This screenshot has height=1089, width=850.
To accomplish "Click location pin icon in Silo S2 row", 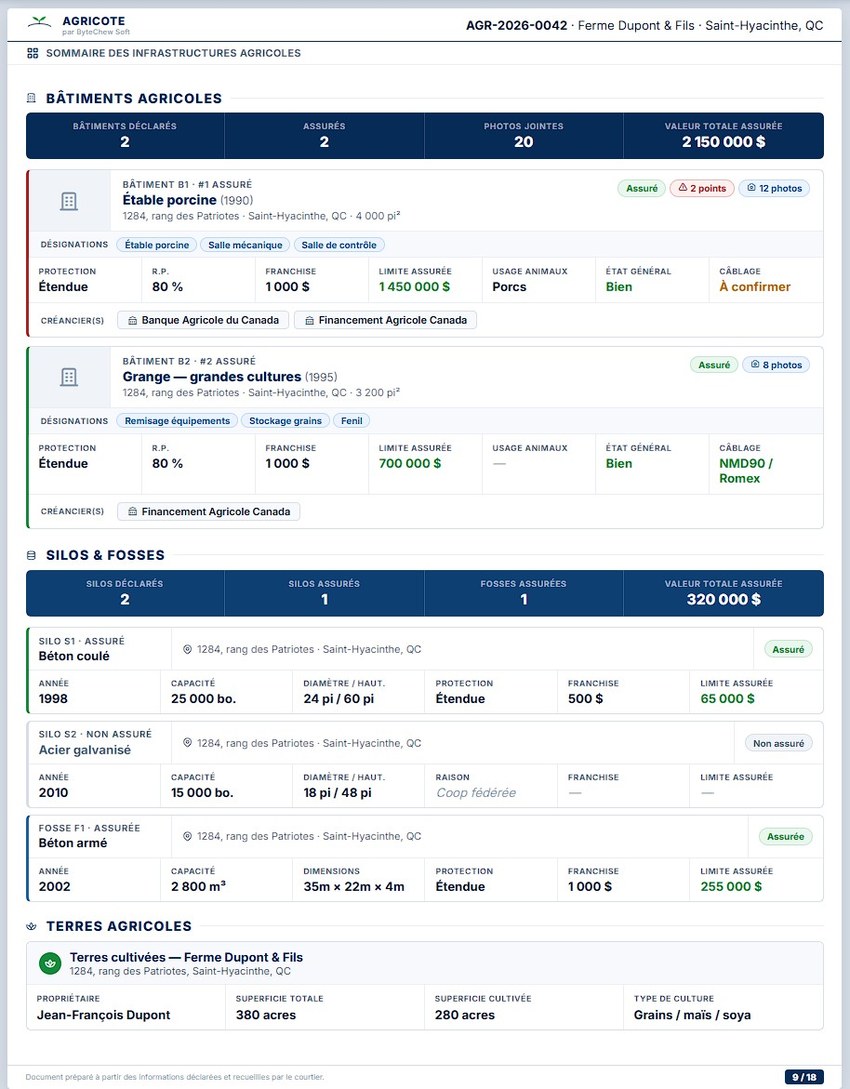I will pyautogui.click(x=187, y=742).
